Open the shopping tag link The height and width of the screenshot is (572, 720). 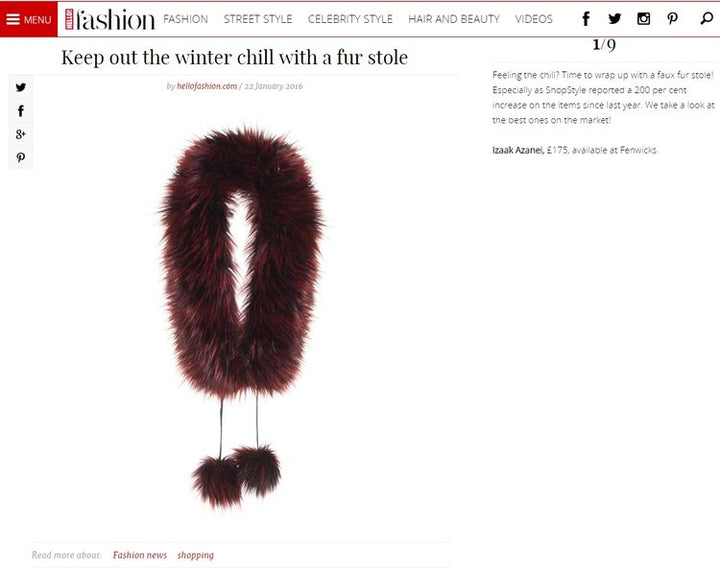196,555
